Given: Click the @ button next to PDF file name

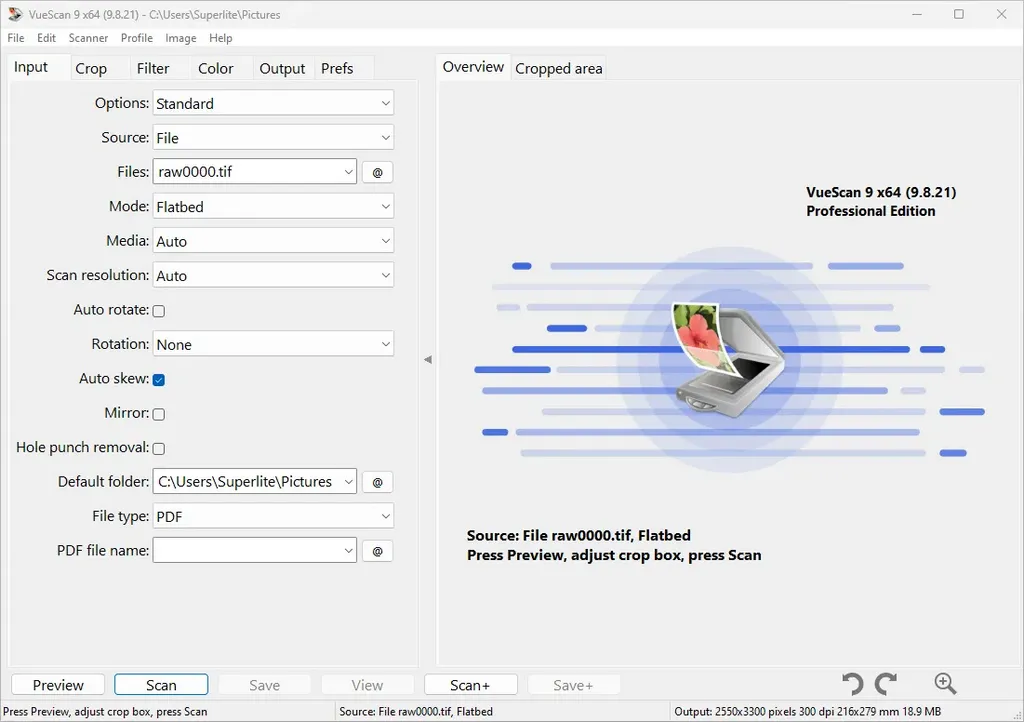Looking at the screenshot, I should tap(377, 551).
